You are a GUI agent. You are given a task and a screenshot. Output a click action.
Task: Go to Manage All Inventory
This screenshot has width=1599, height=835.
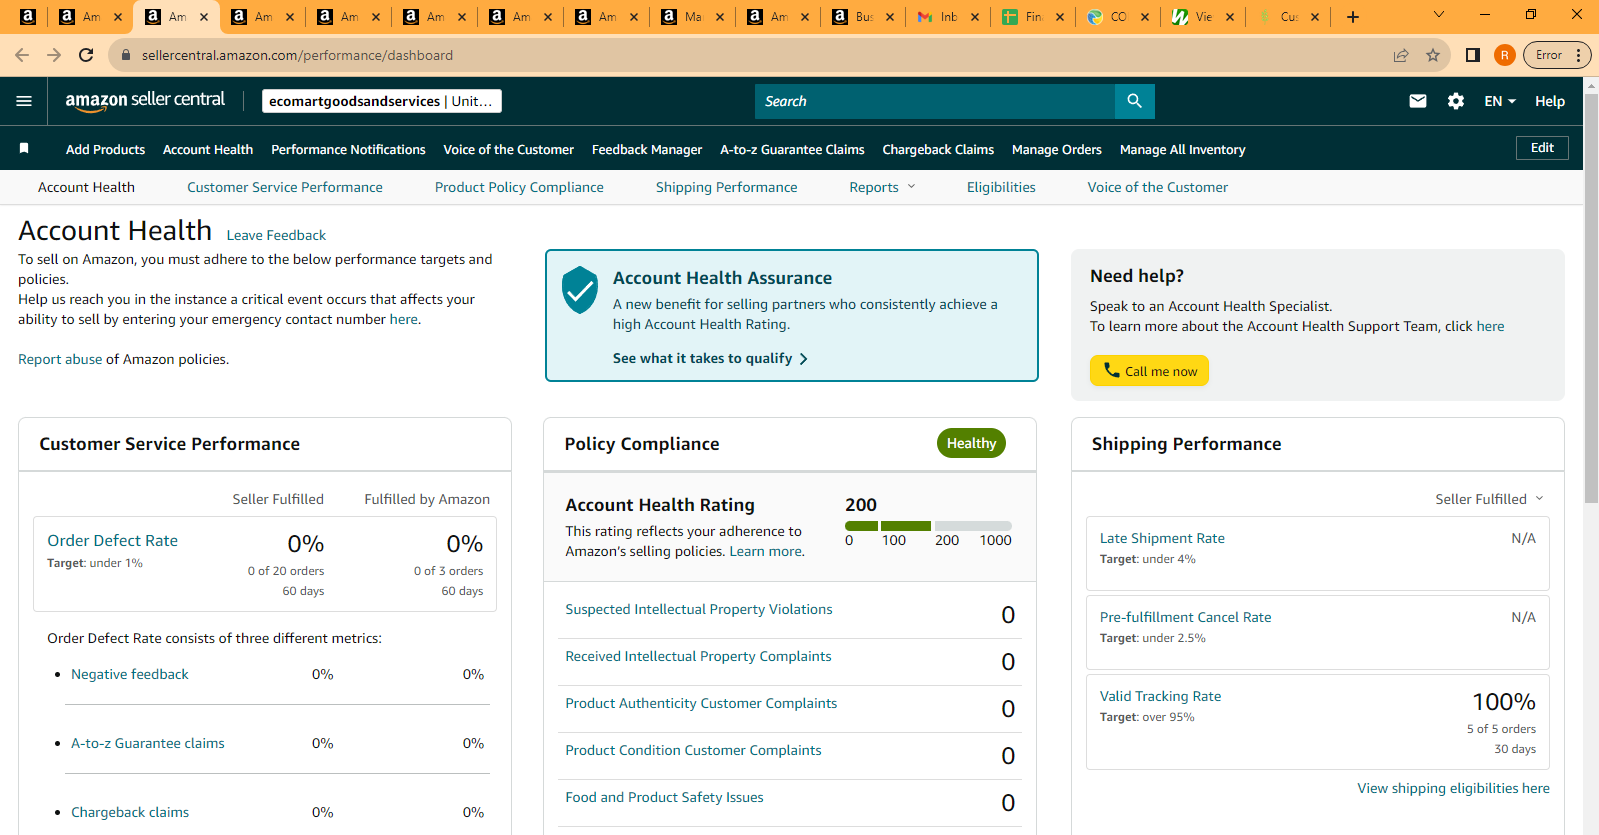point(1182,149)
